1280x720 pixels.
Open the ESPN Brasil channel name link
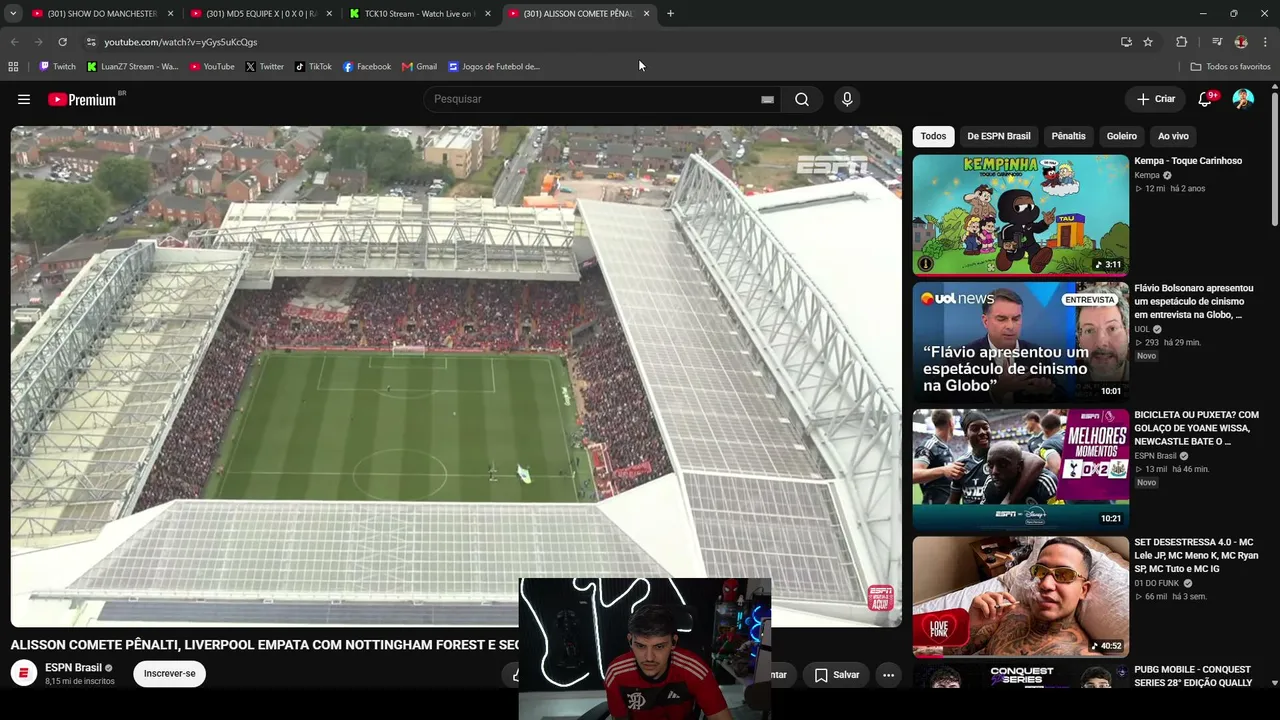(73, 668)
